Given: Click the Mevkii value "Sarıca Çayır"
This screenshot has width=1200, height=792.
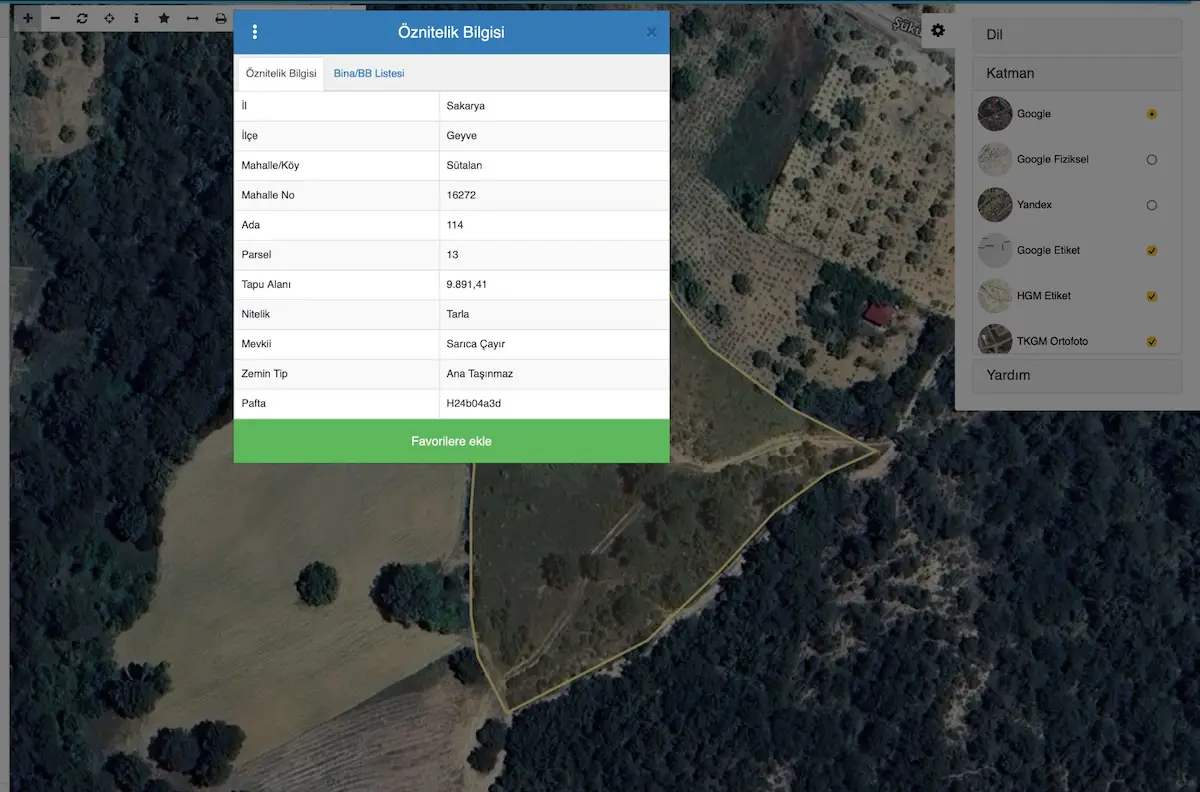Looking at the screenshot, I should pyautogui.click(x=476, y=344).
